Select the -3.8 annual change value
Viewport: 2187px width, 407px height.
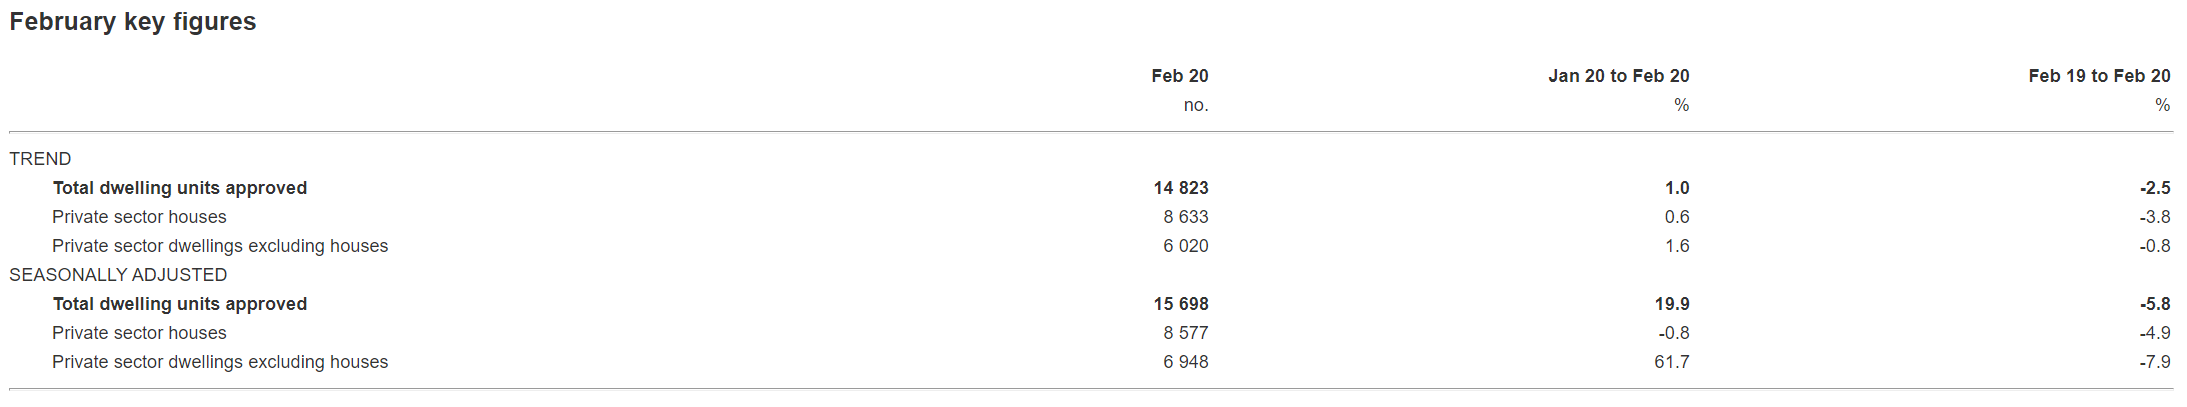click(x=2155, y=217)
